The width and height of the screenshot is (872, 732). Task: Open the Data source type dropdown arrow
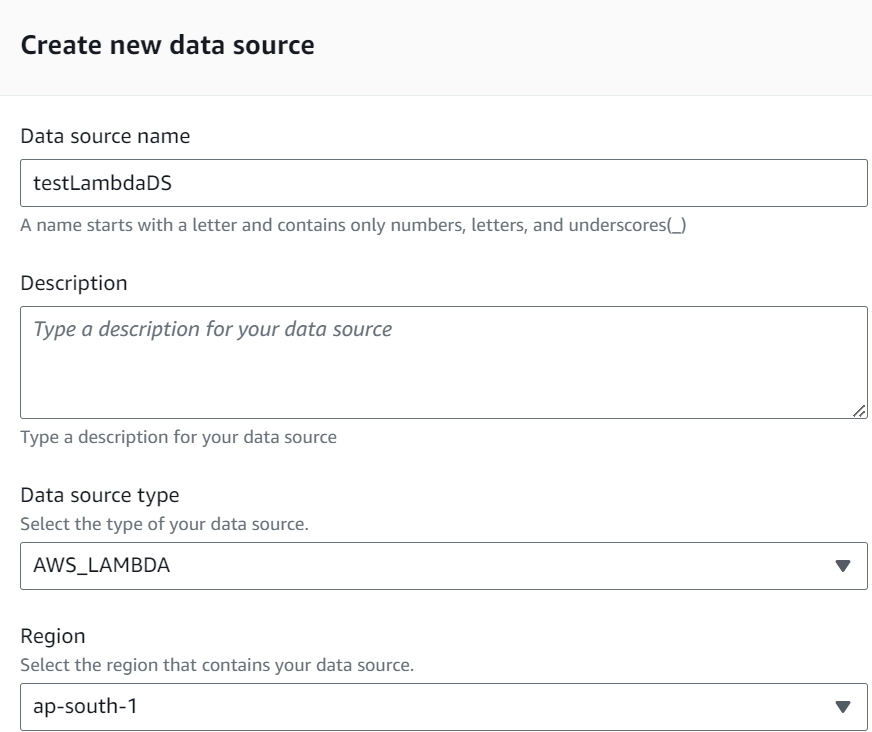pyautogui.click(x=843, y=566)
